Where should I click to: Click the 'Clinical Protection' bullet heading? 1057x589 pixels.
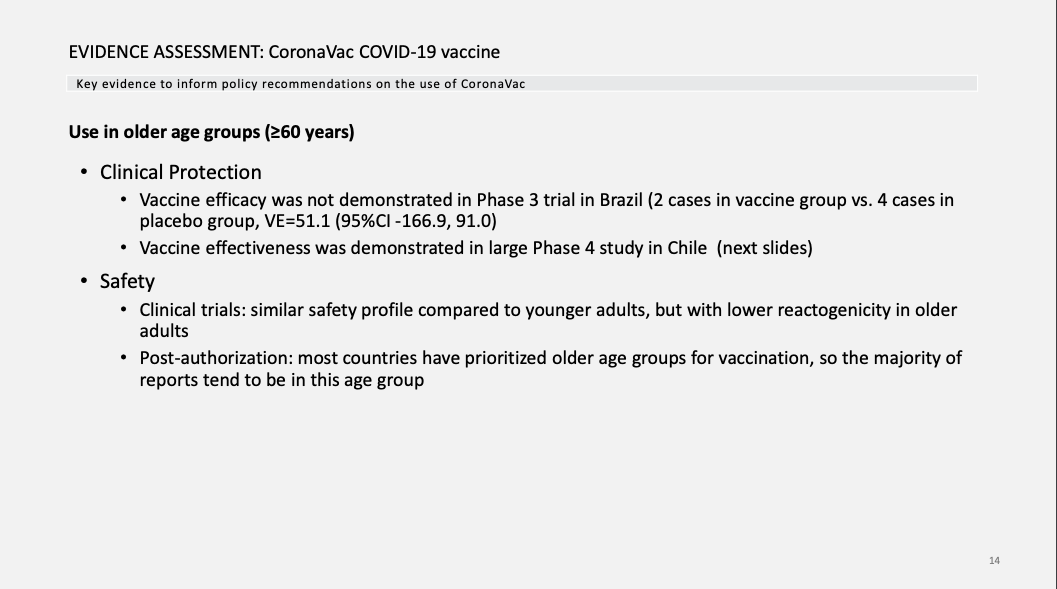[180, 172]
